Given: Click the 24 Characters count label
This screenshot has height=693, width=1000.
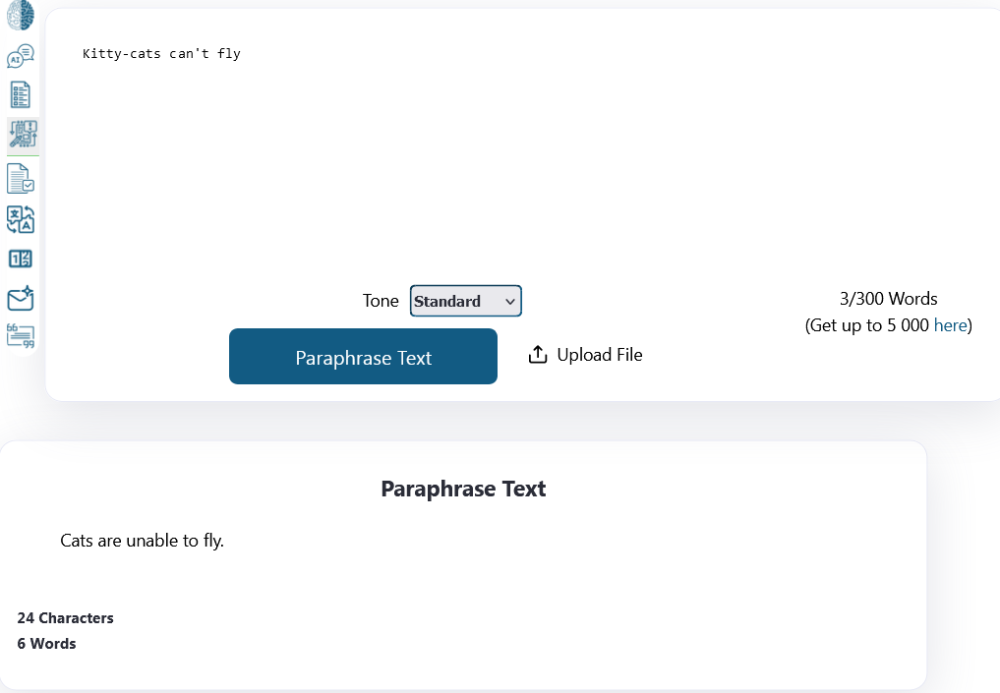Looking at the screenshot, I should (65, 618).
